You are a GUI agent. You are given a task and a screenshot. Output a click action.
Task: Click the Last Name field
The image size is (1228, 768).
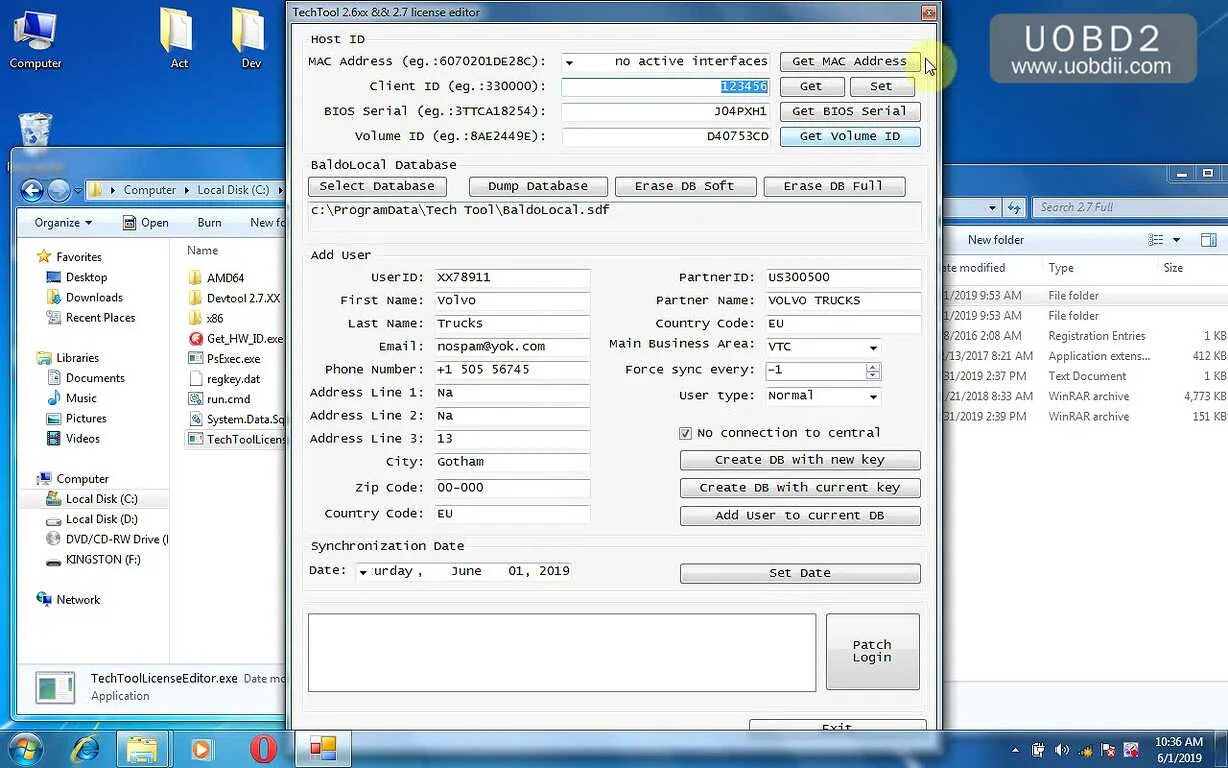[512, 324]
